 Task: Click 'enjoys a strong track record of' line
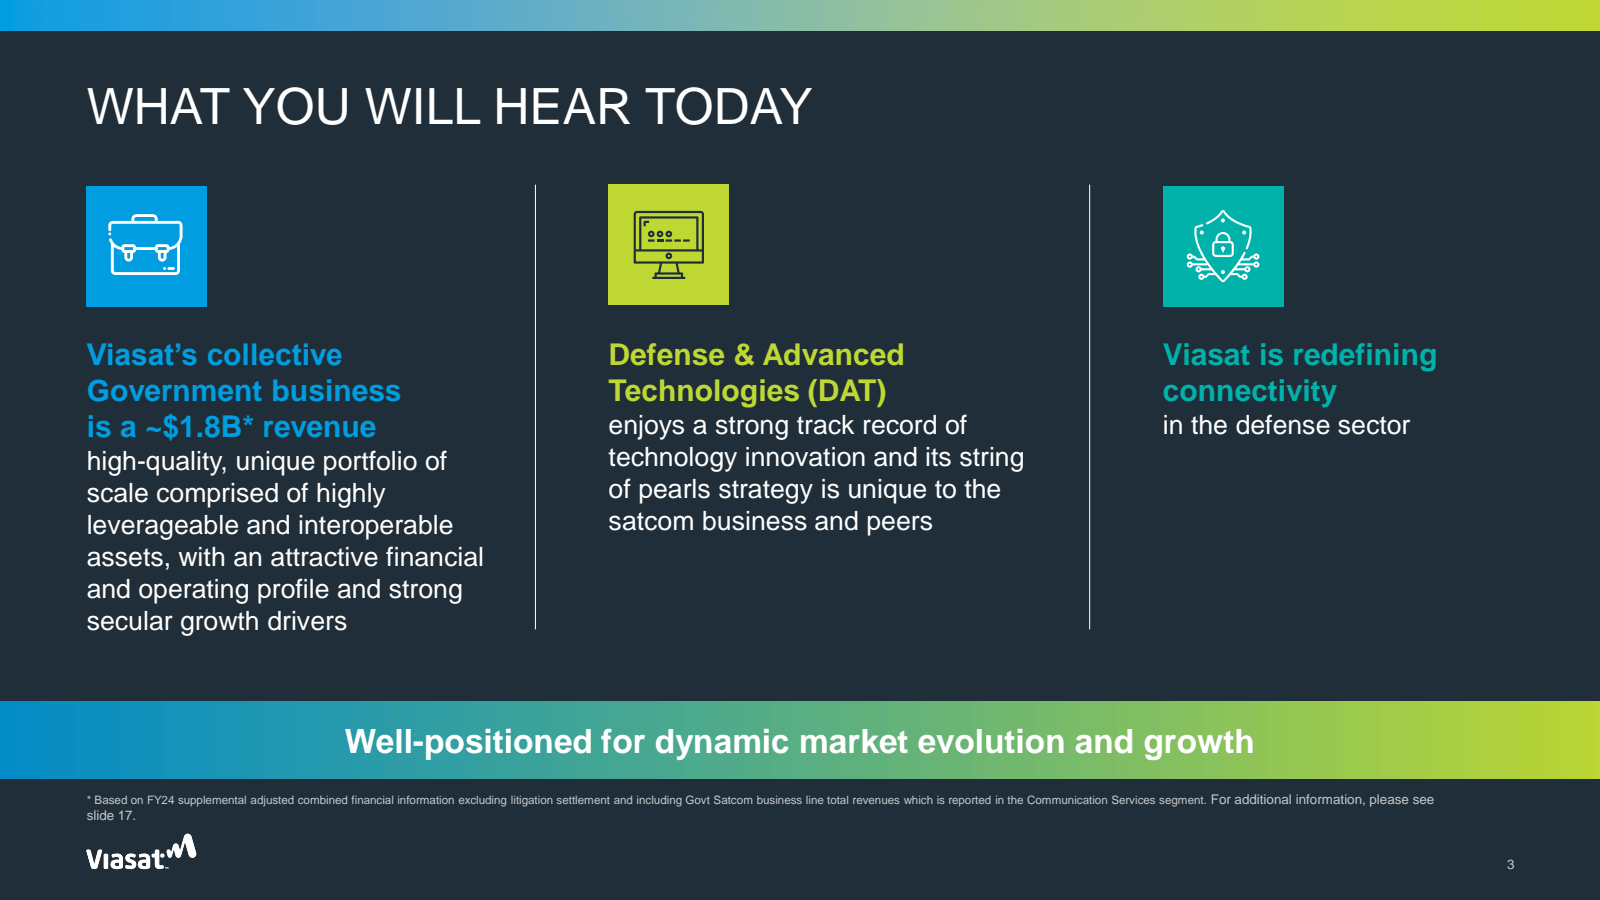click(787, 425)
